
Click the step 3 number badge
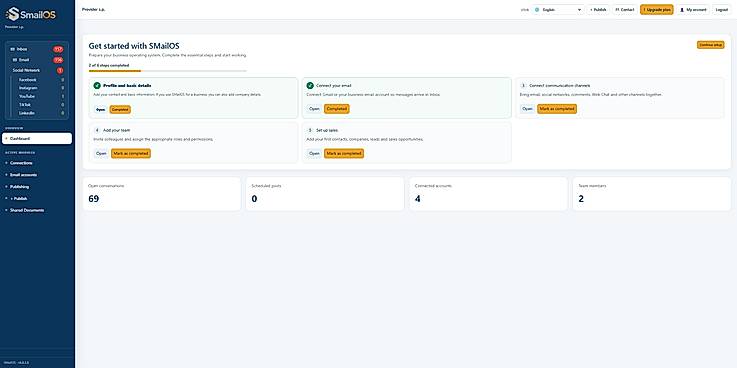click(x=523, y=86)
